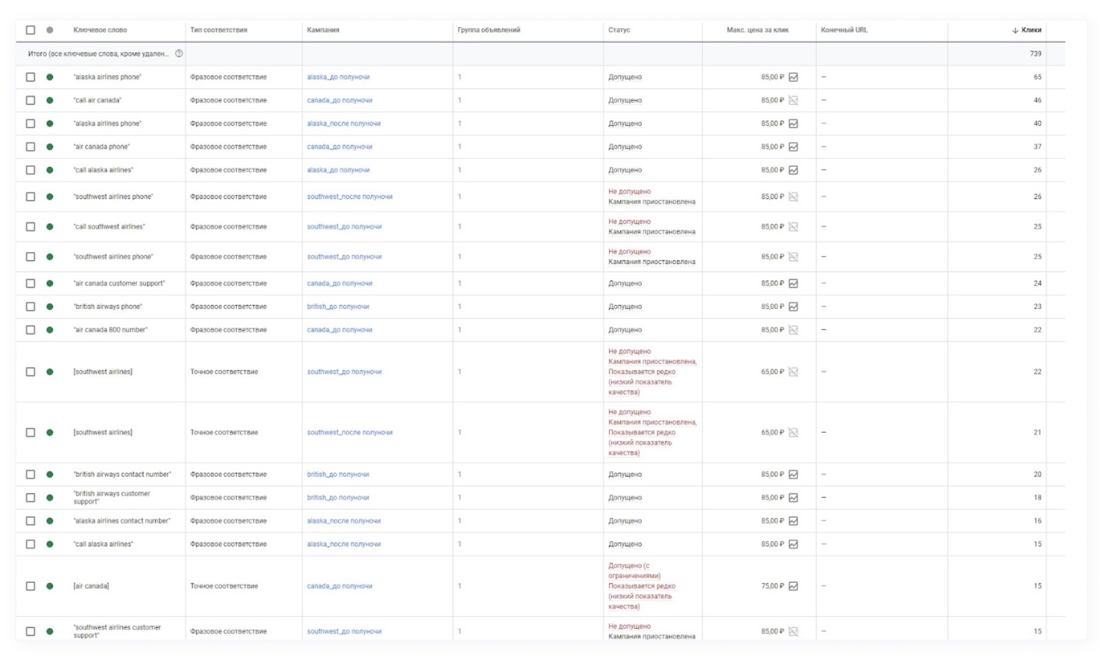Sort by Макс. цена за клик header
1100x661 pixels.
click(758, 30)
